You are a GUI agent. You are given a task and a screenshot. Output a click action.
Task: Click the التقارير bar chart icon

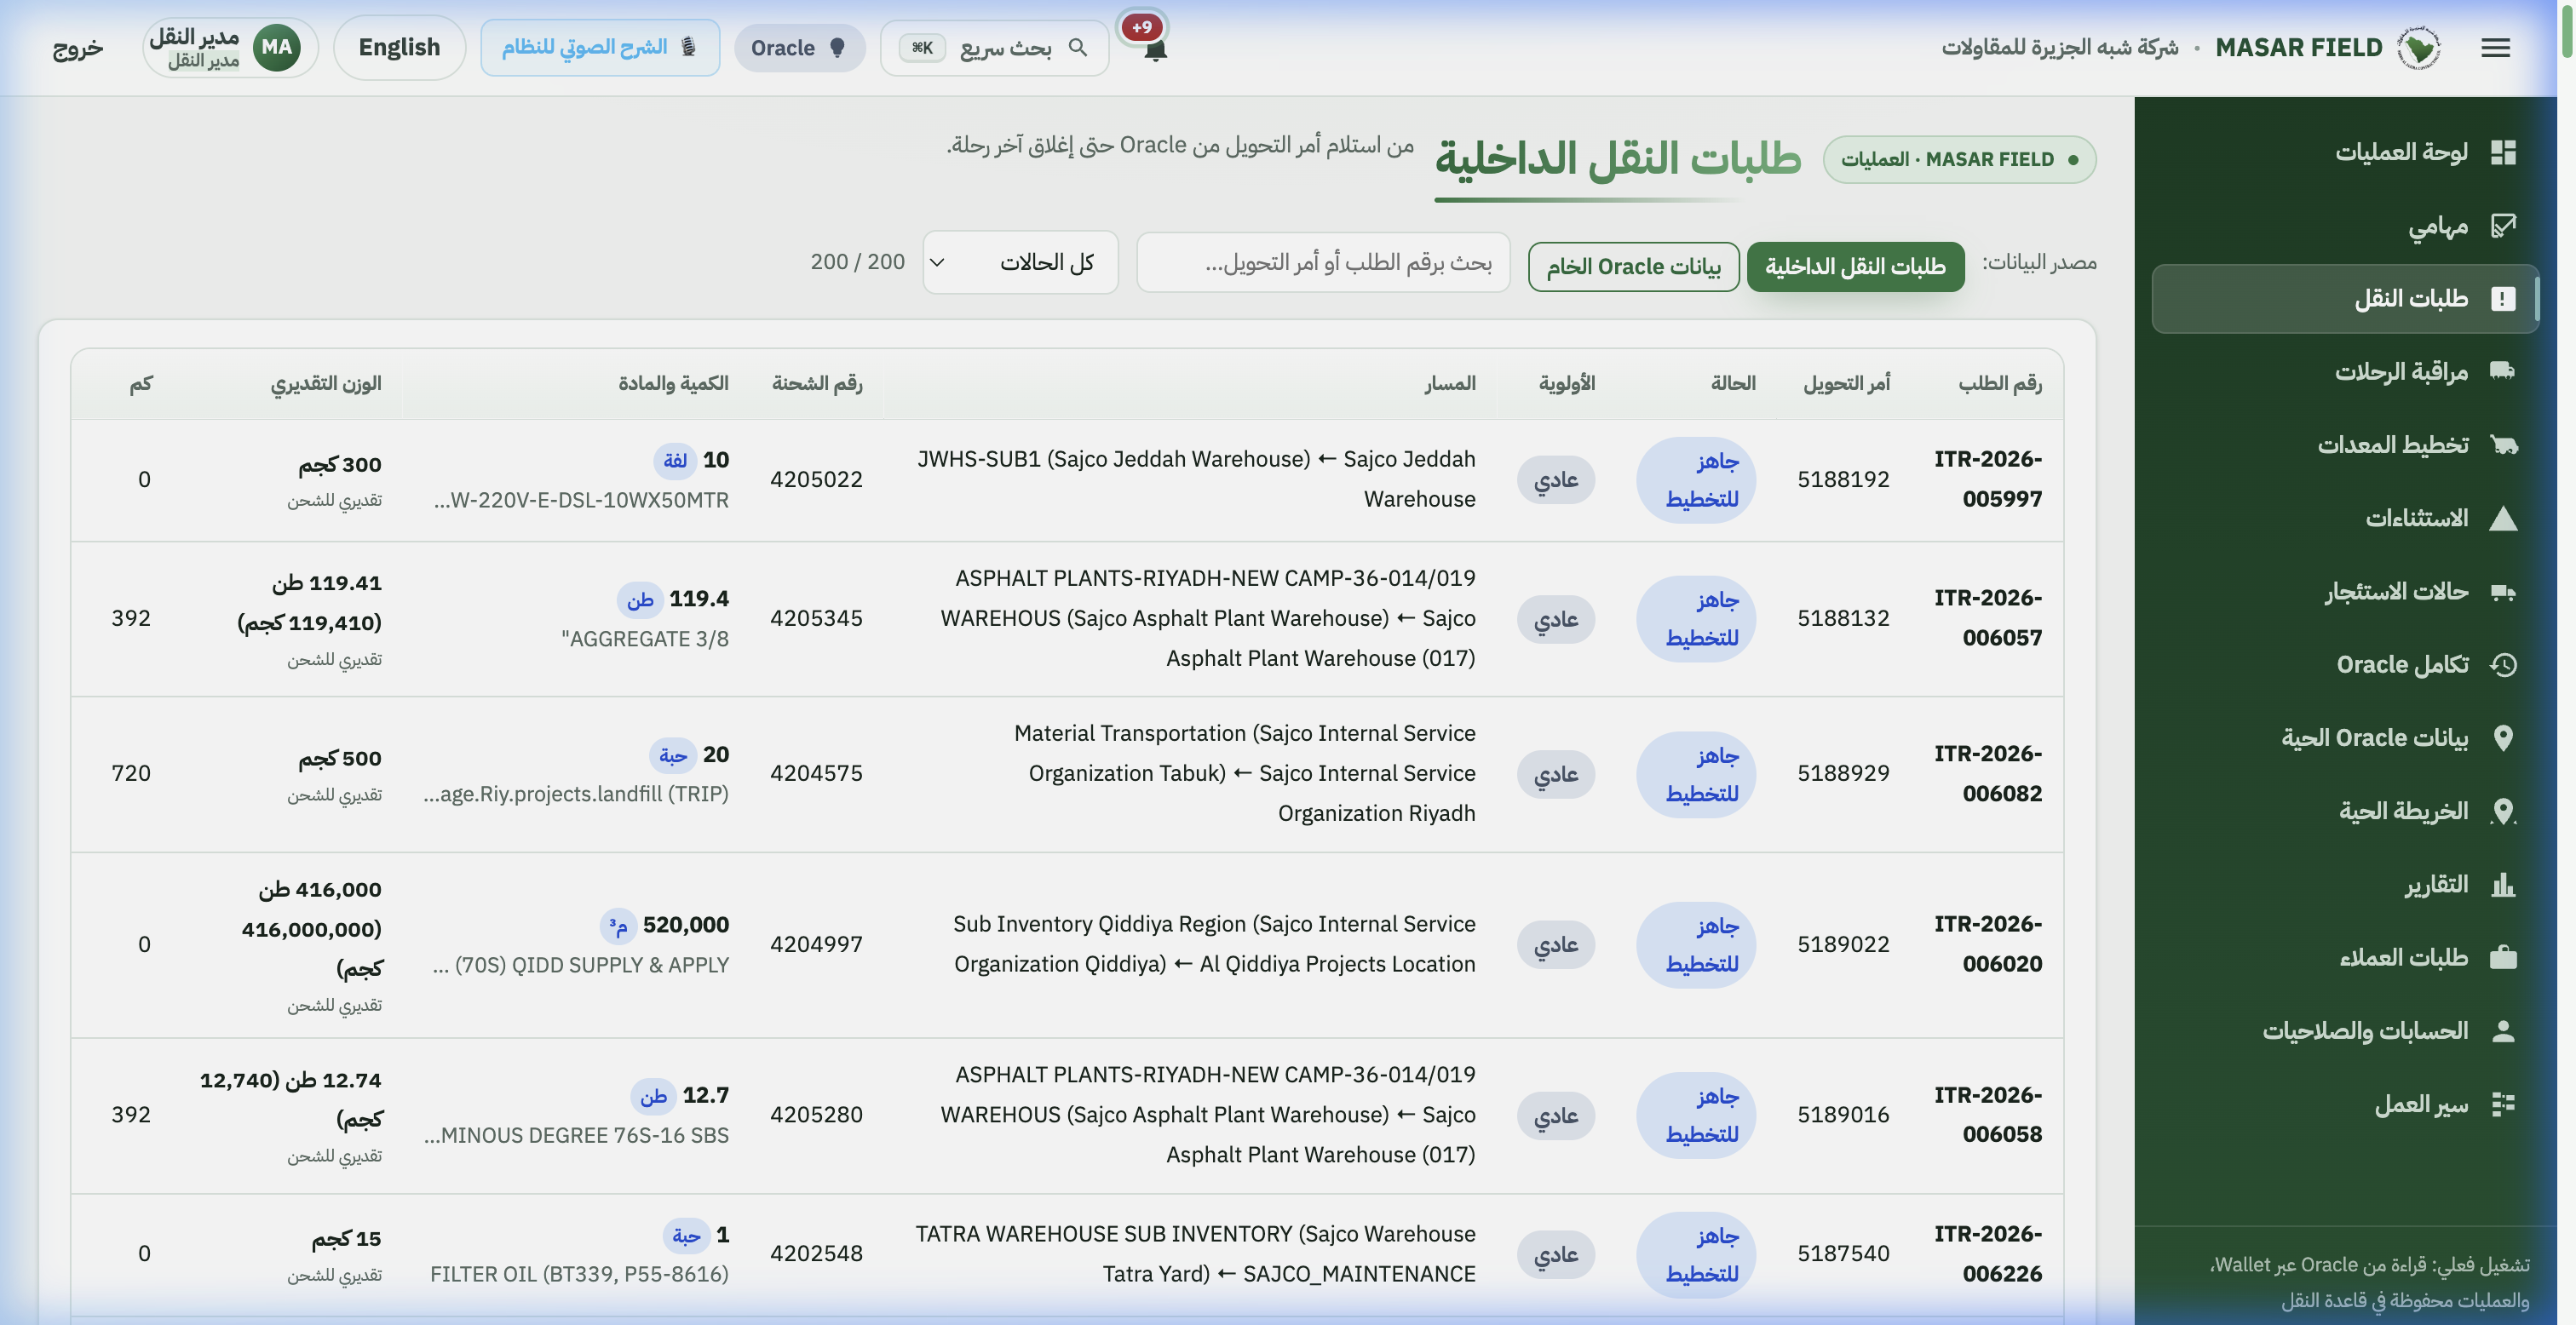click(2503, 884)
